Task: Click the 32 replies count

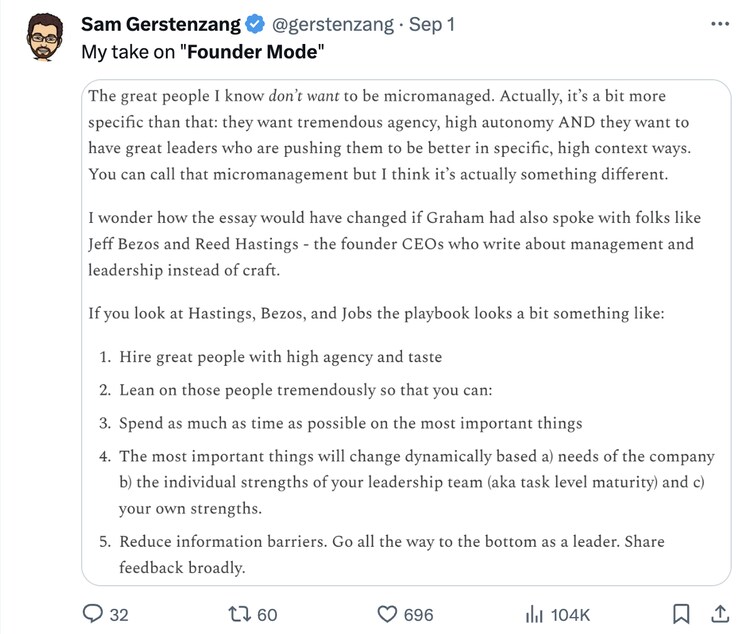Action: pos(118,615)
